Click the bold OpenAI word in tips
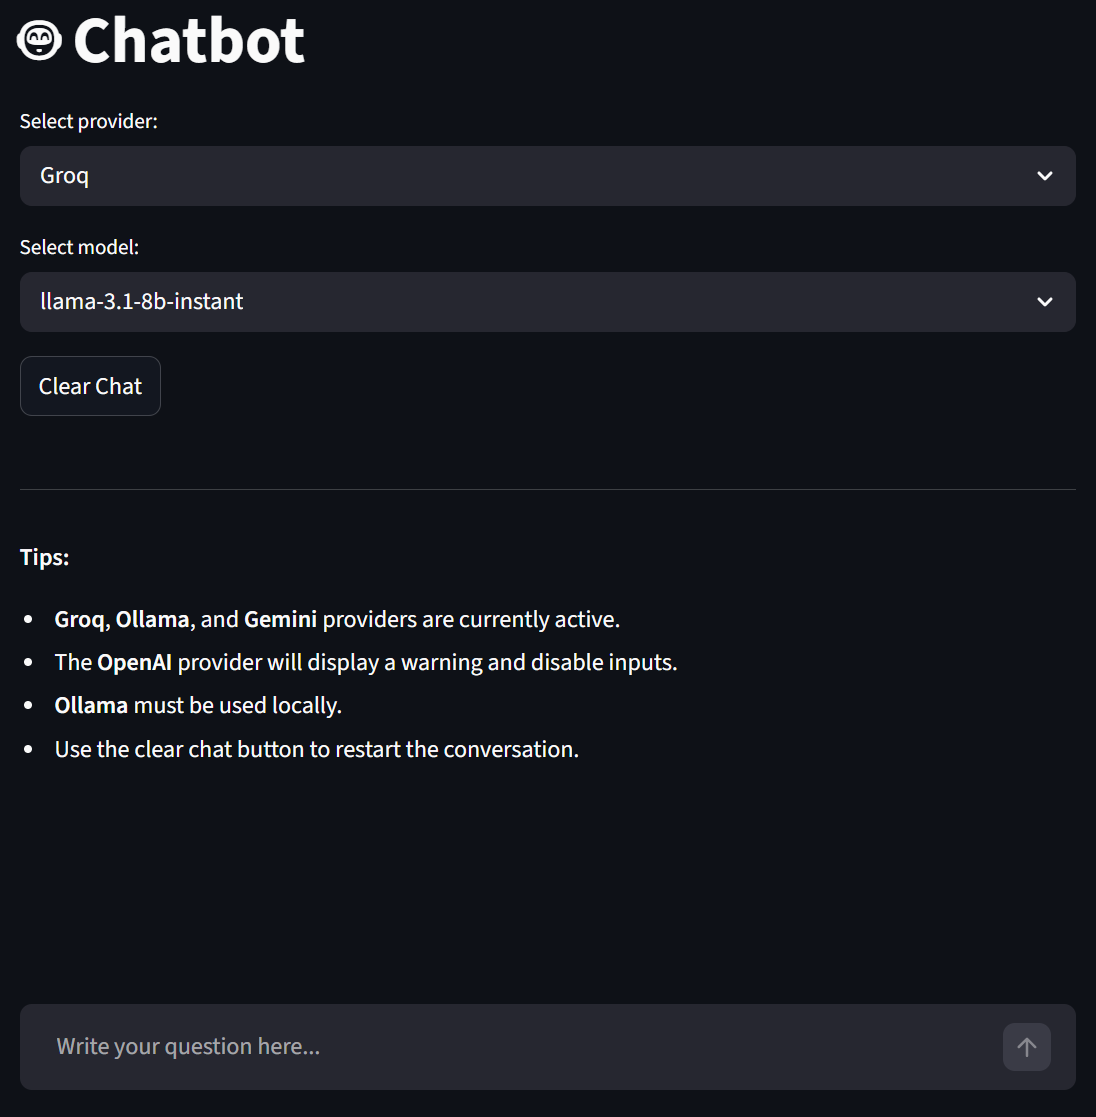Viewport: 1096px width, 1117px height. click(x=135, y=663)
